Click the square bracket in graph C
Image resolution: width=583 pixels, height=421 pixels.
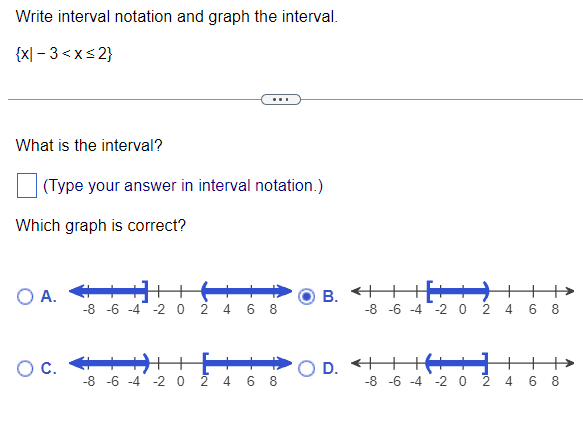coord(205,363)
